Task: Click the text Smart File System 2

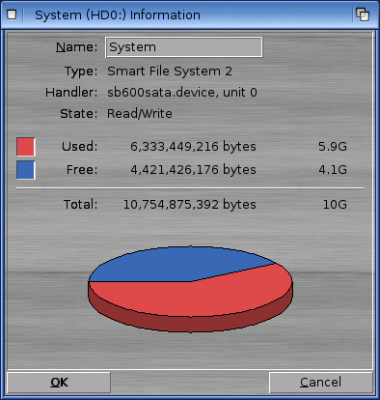Action: pyautogui.click(x=169, y=71)
